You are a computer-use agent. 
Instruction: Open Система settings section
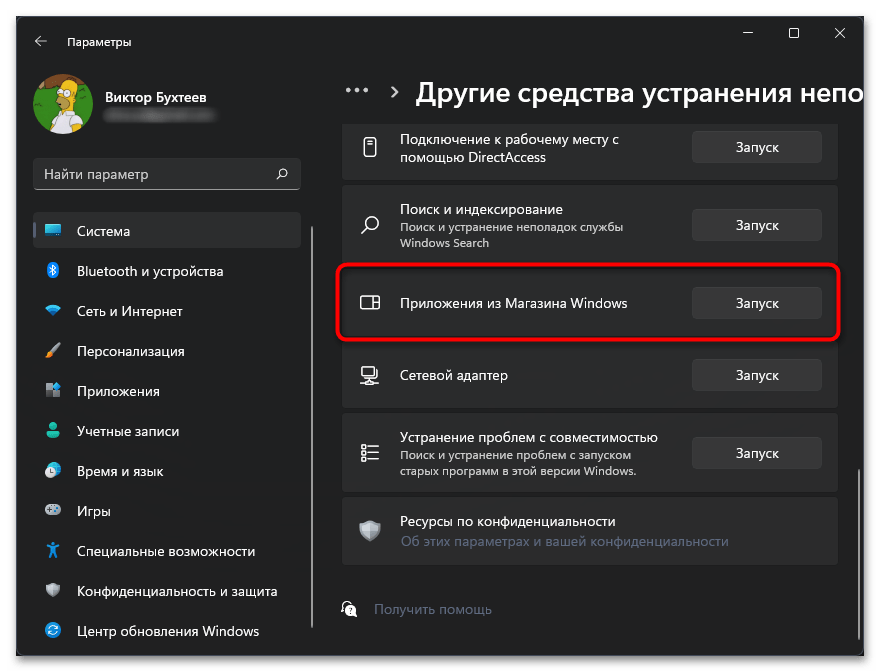(x=167, y=230)
